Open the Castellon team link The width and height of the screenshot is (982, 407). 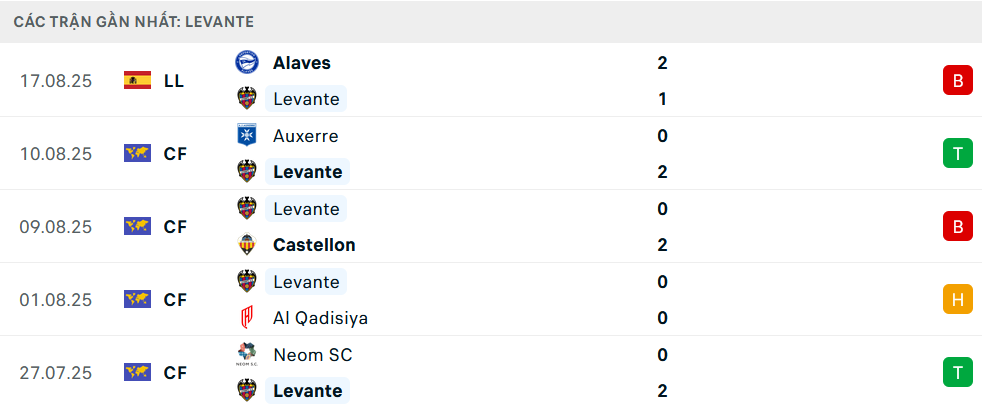pyautogui.click(x=314, y=244)
